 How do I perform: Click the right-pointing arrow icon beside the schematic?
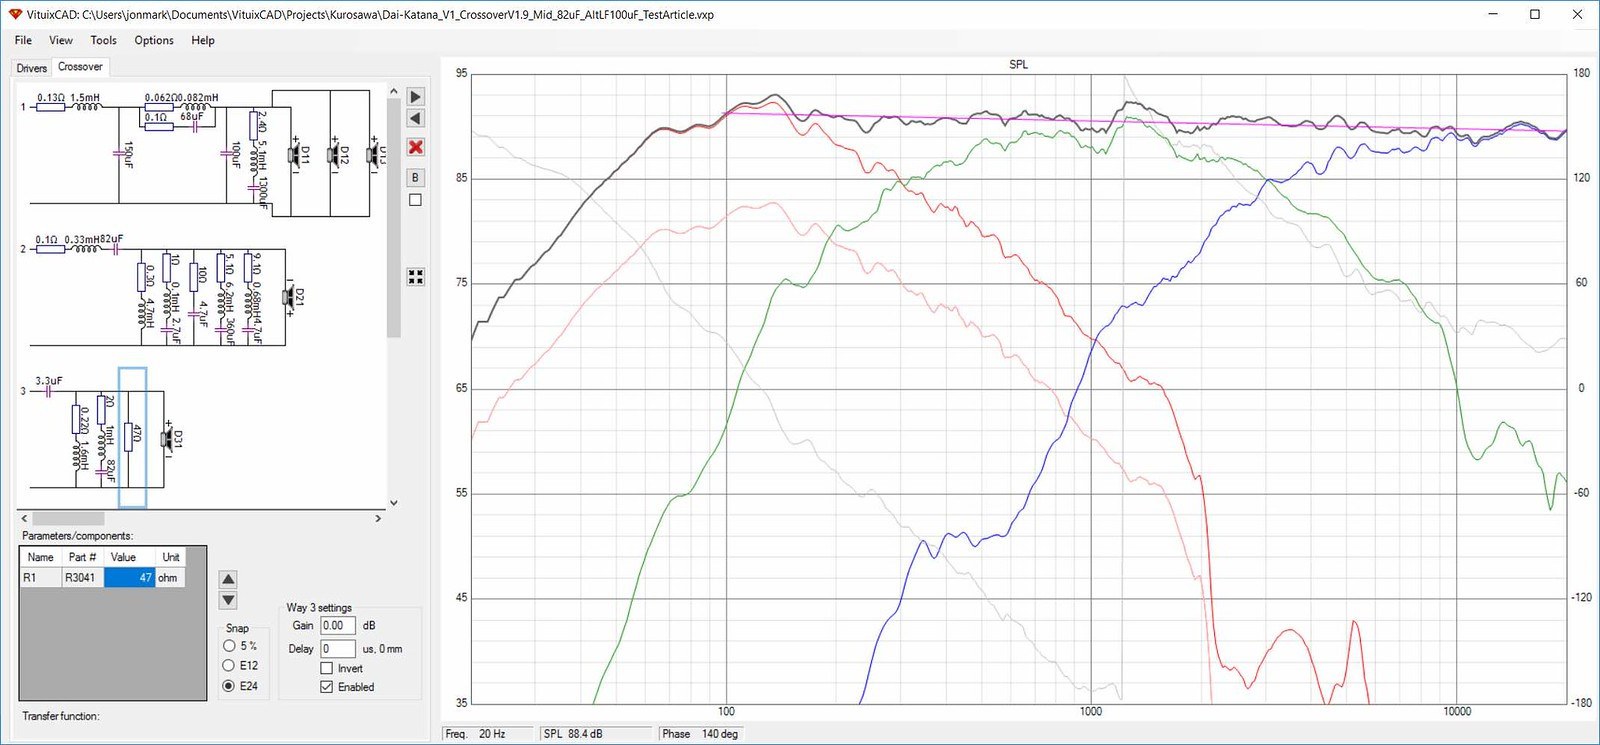click(416, 97)
